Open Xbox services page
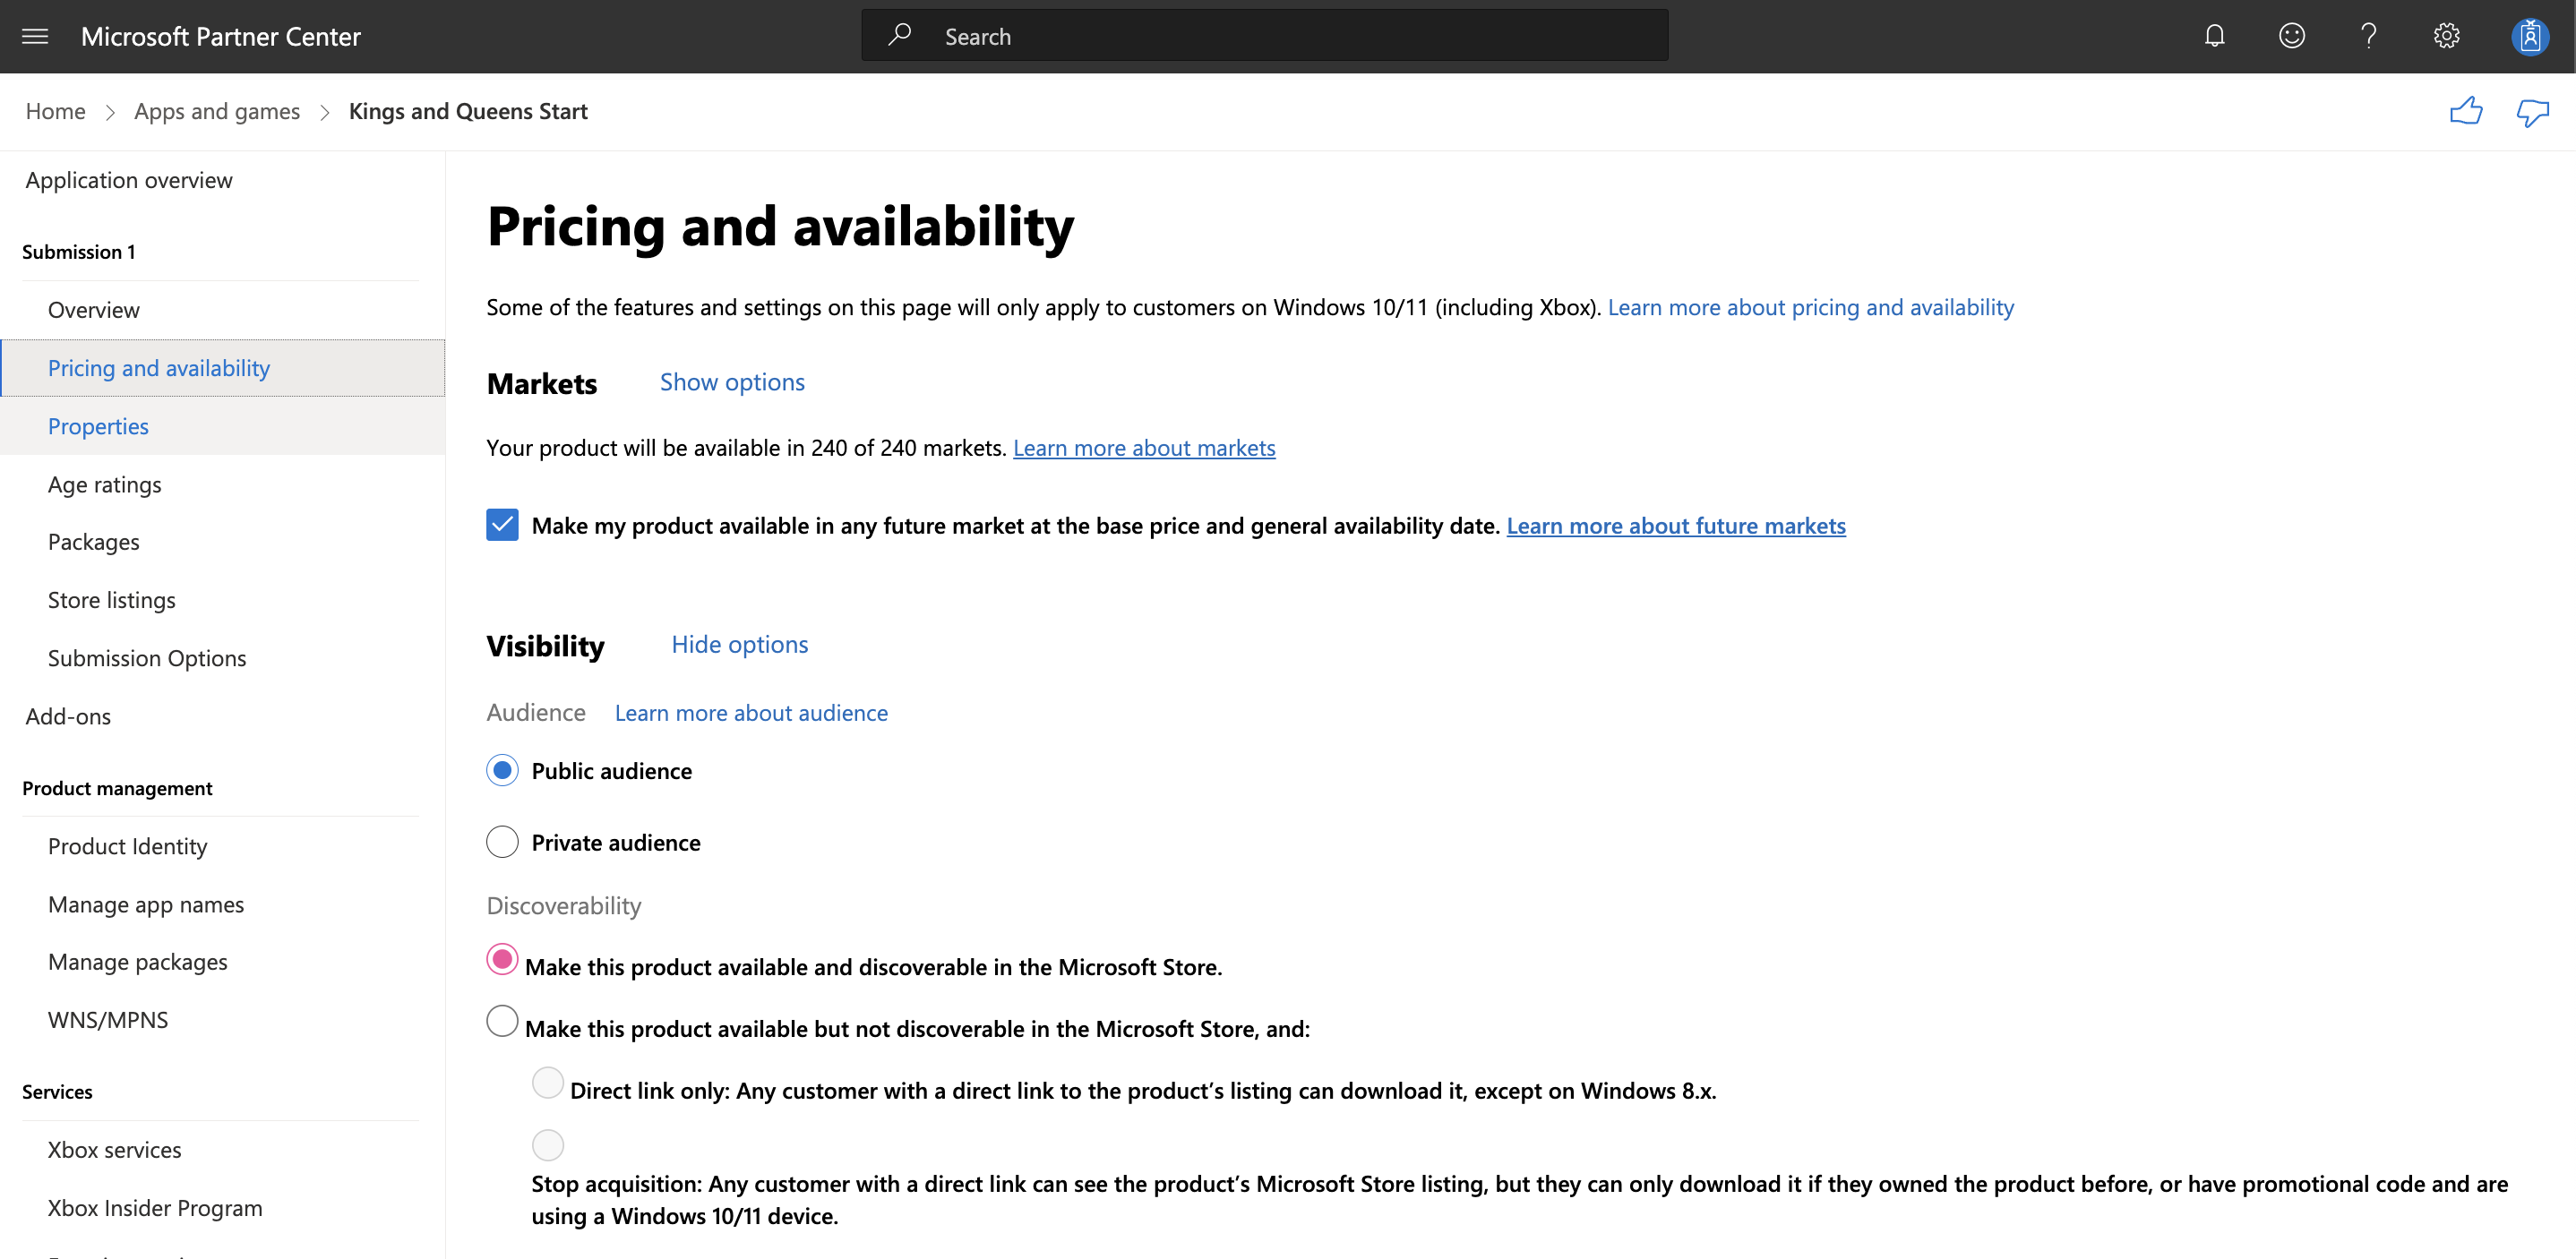 pos(115,1150)
